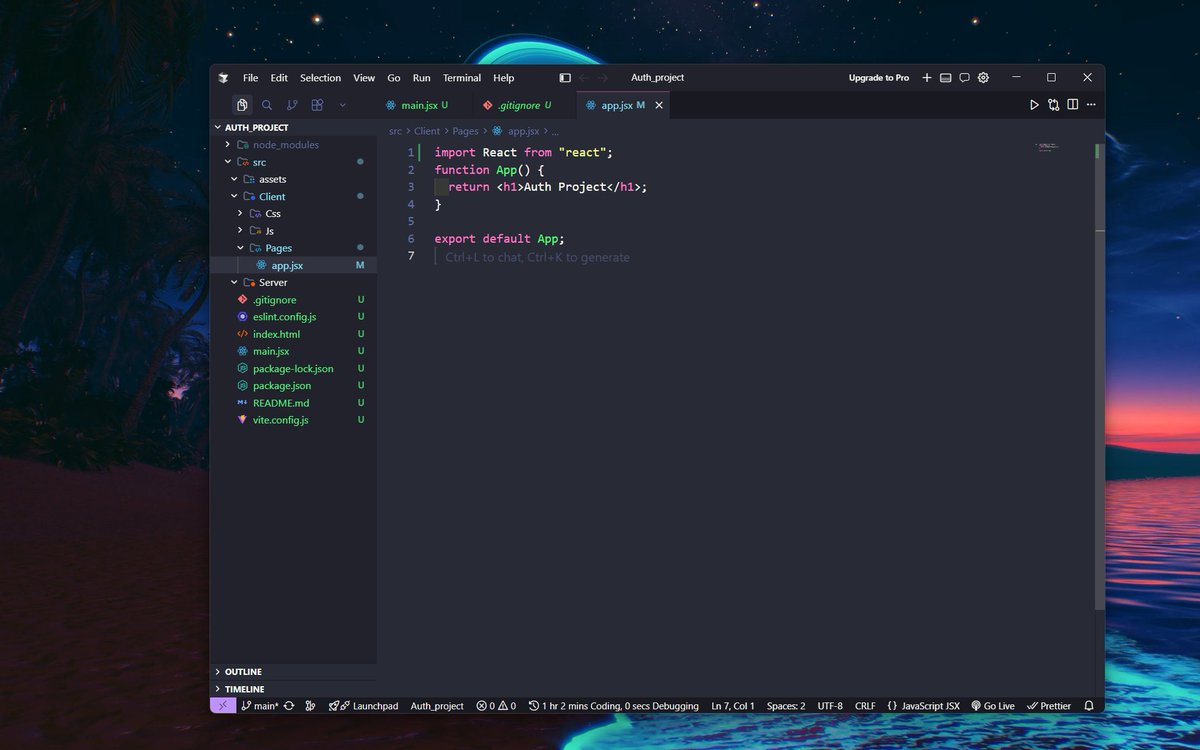Open package.json file

(x=293, y=386)
